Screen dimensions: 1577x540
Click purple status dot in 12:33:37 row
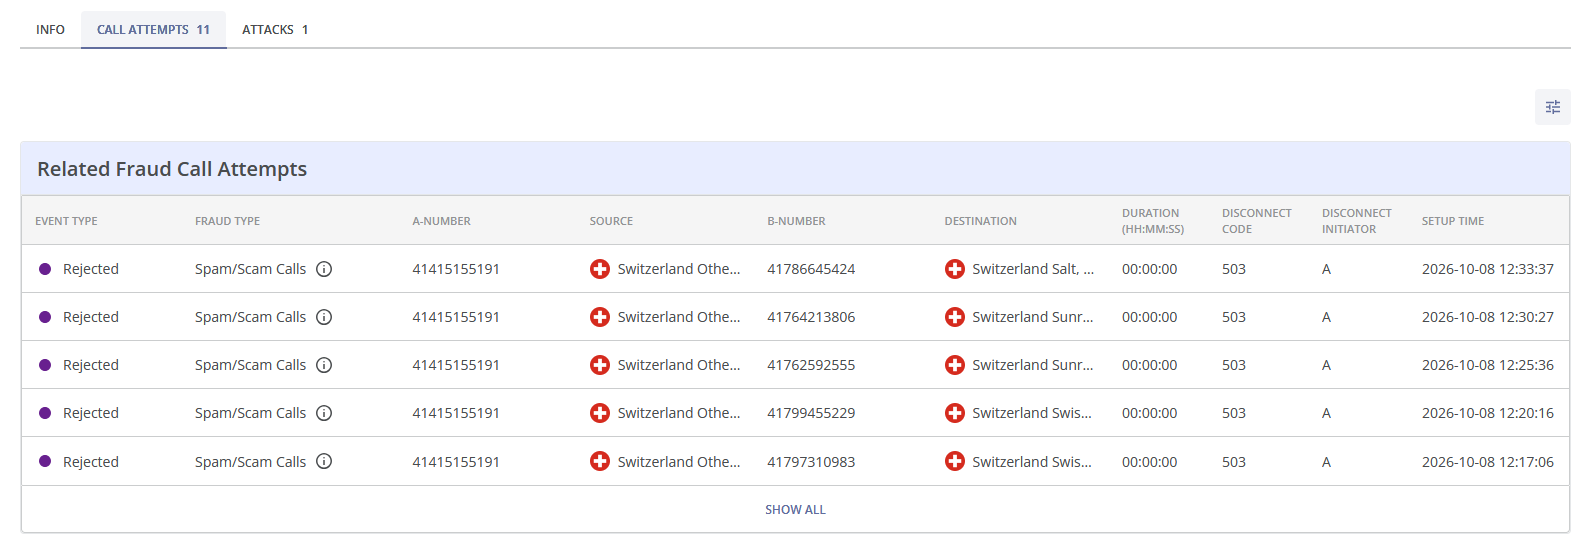pyautogui.click(x=45, y=269)
